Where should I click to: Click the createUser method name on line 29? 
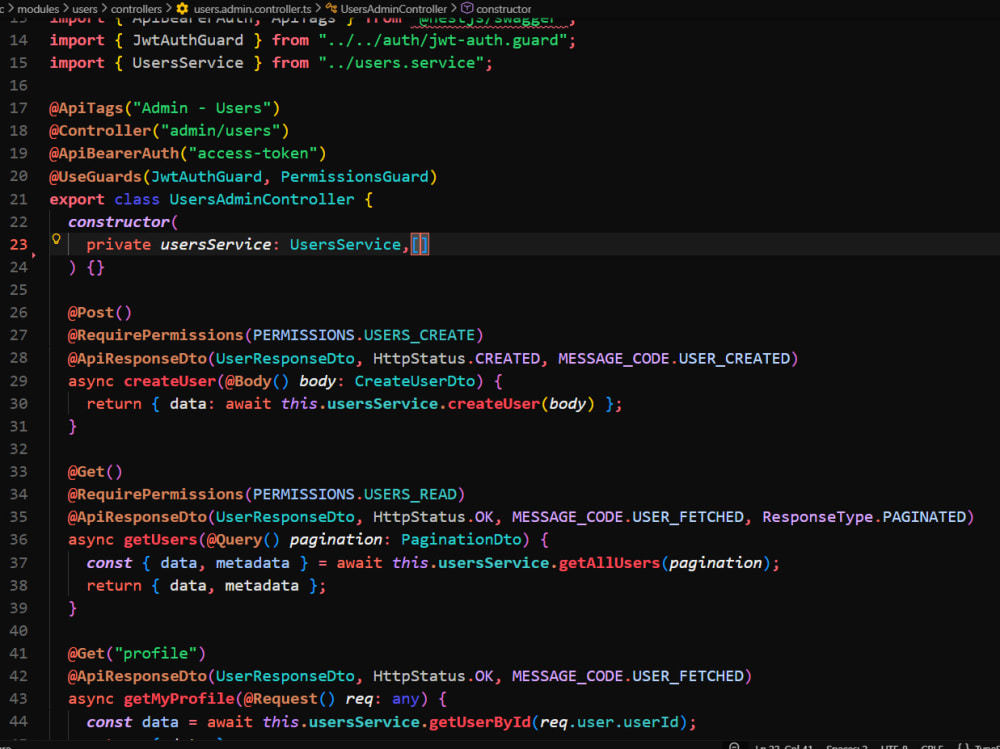coord(170,381)
